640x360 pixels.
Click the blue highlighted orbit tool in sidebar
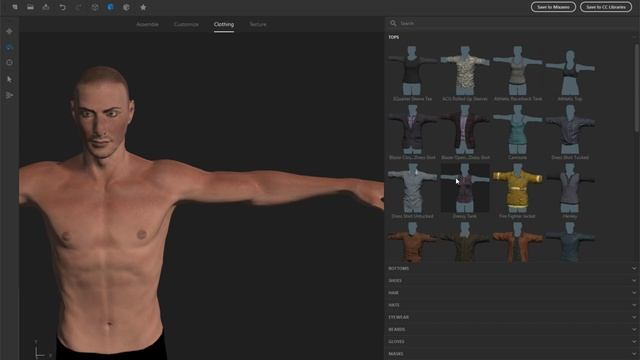[x=9, y=47]
